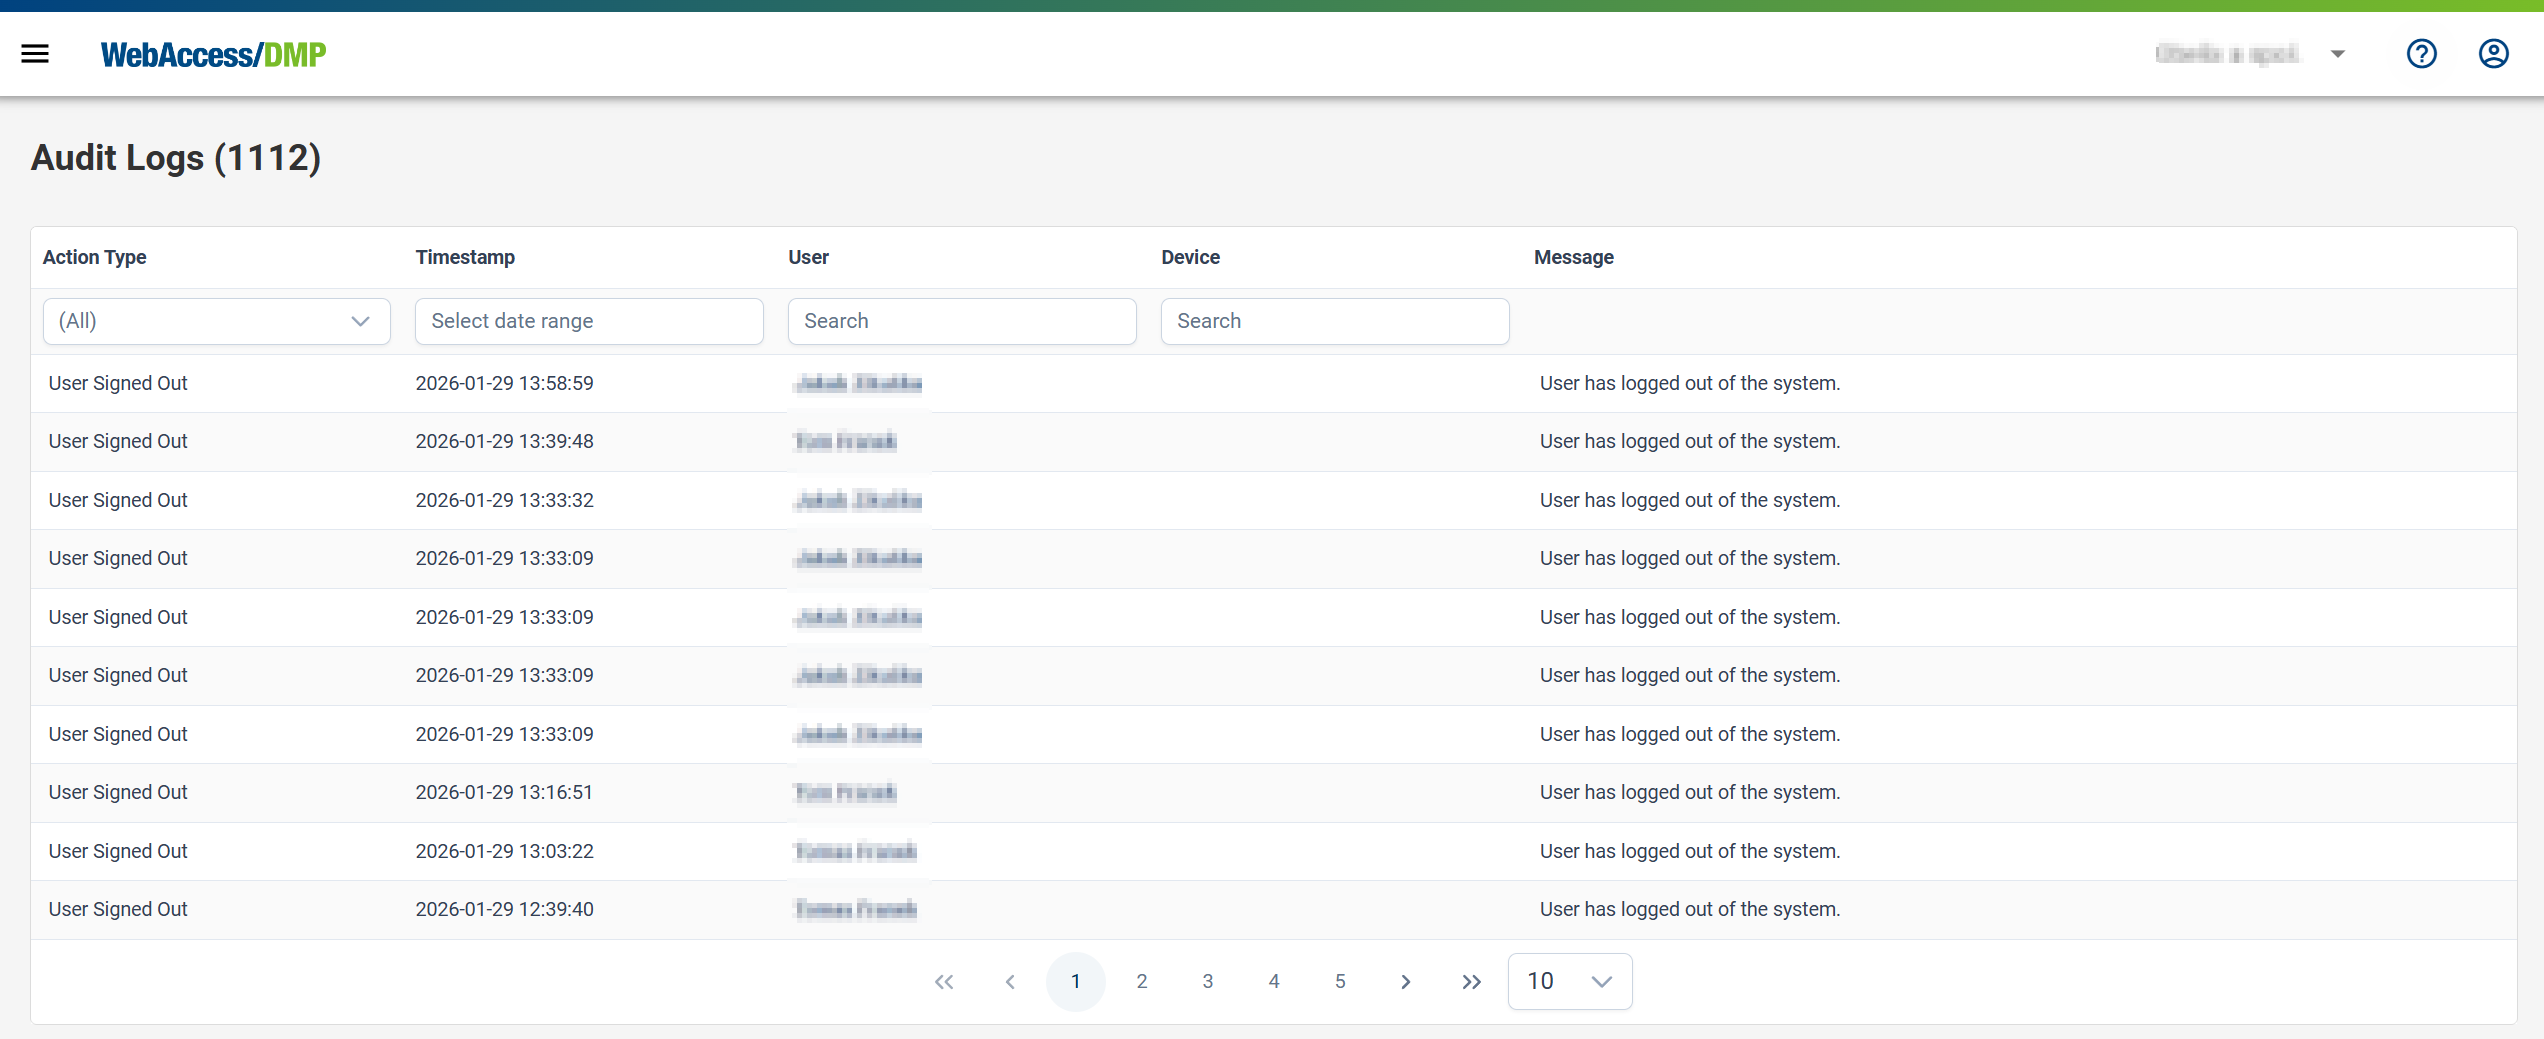Jump to the first page with double-left chevron
Image resolution: width=2544 pixels, height=1039 pixels.
[943, 981]
